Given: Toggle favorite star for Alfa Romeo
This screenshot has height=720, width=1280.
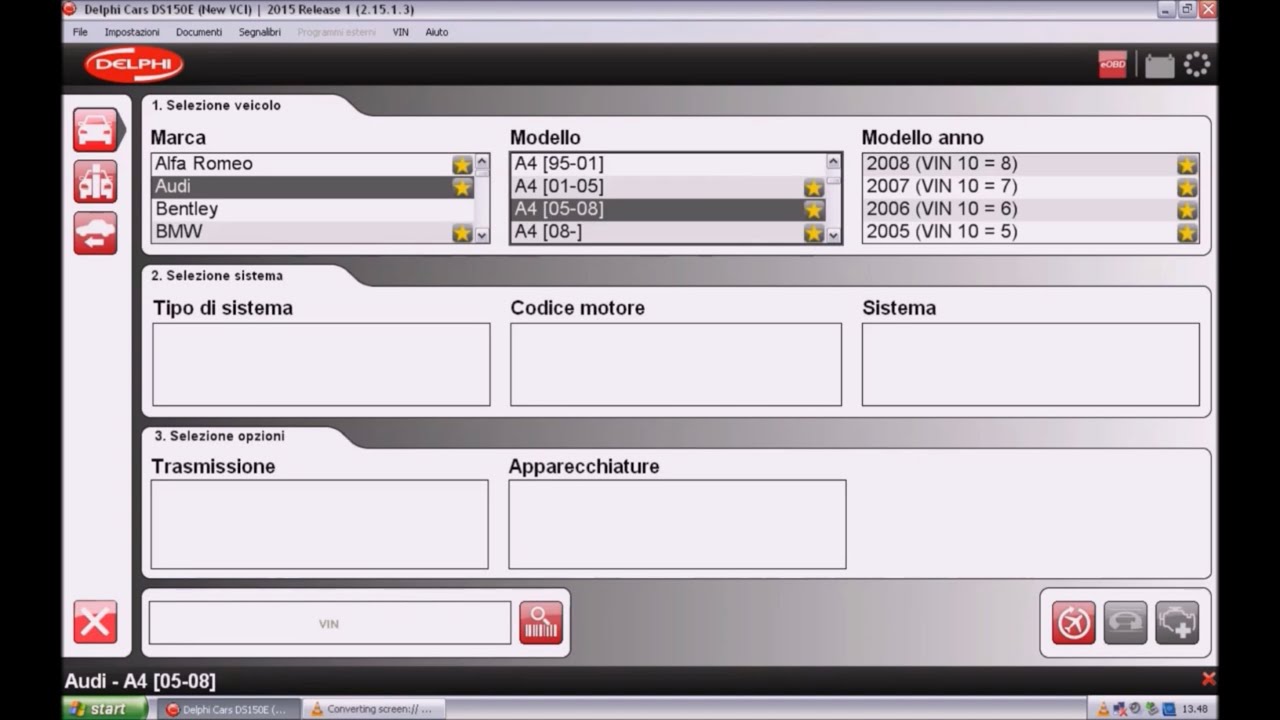Looking at the screenshot, I should (462, 165).
